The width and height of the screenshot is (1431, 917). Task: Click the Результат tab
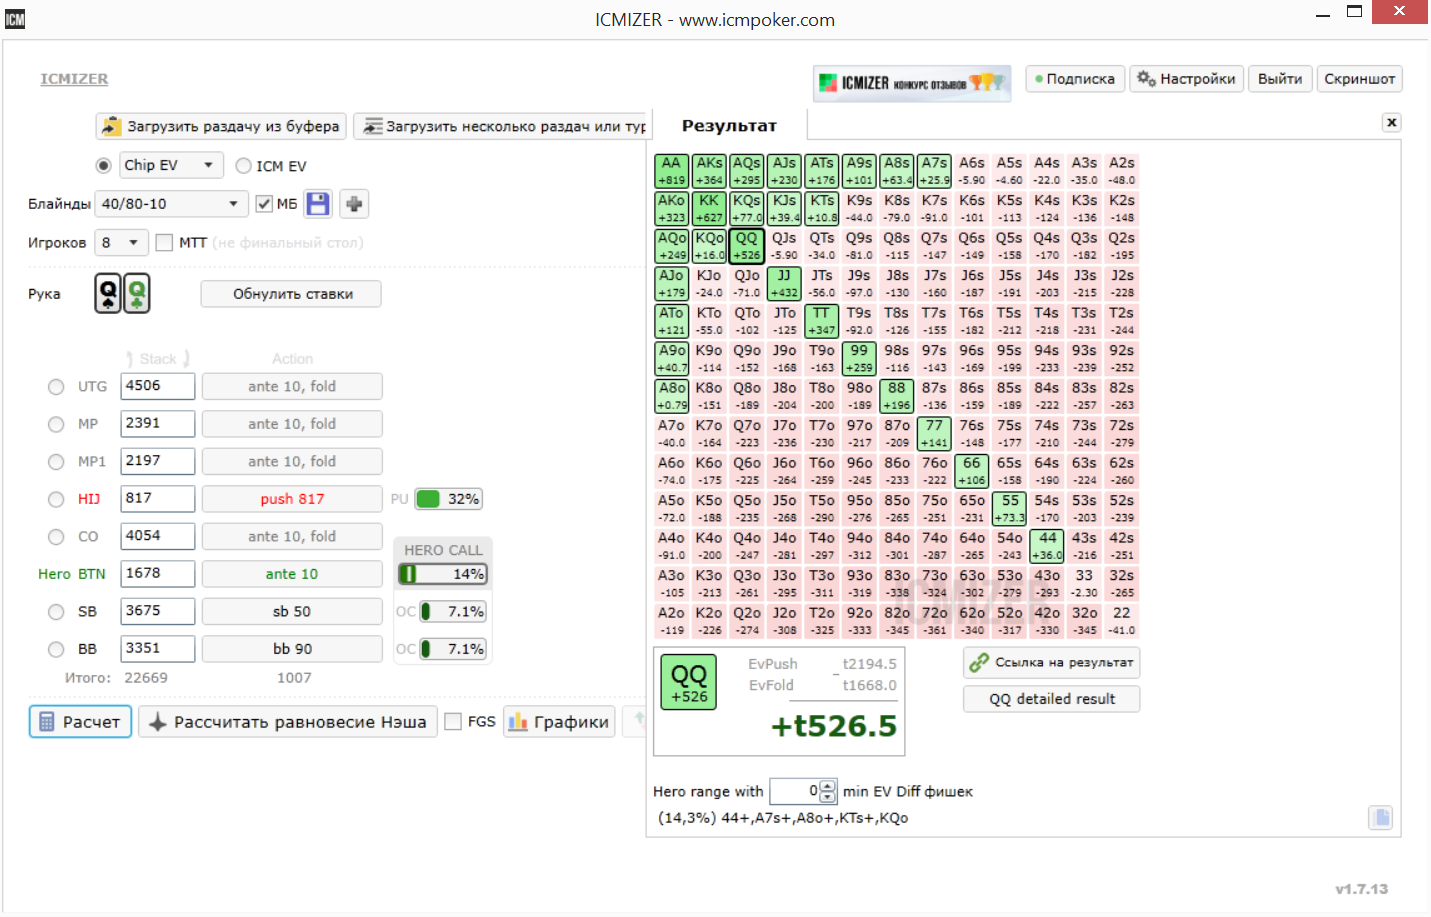(x=729, y=126)
